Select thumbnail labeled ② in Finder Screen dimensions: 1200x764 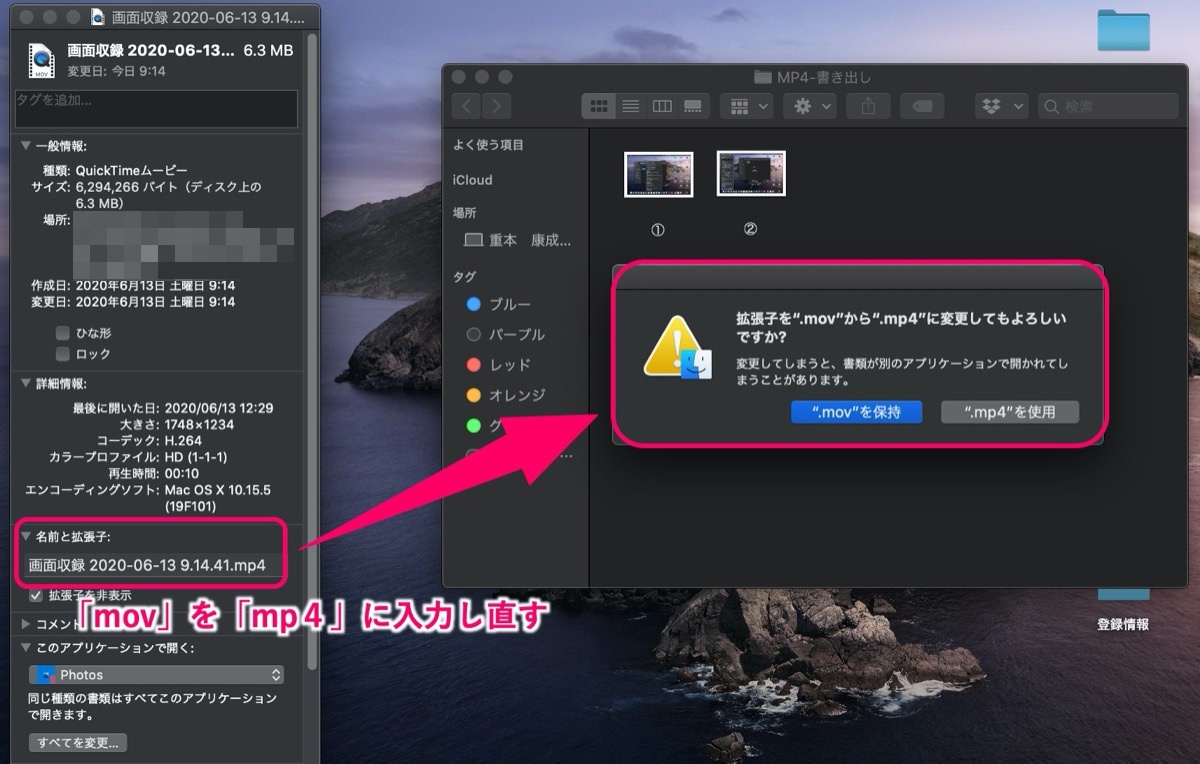[x=751, y=174]
